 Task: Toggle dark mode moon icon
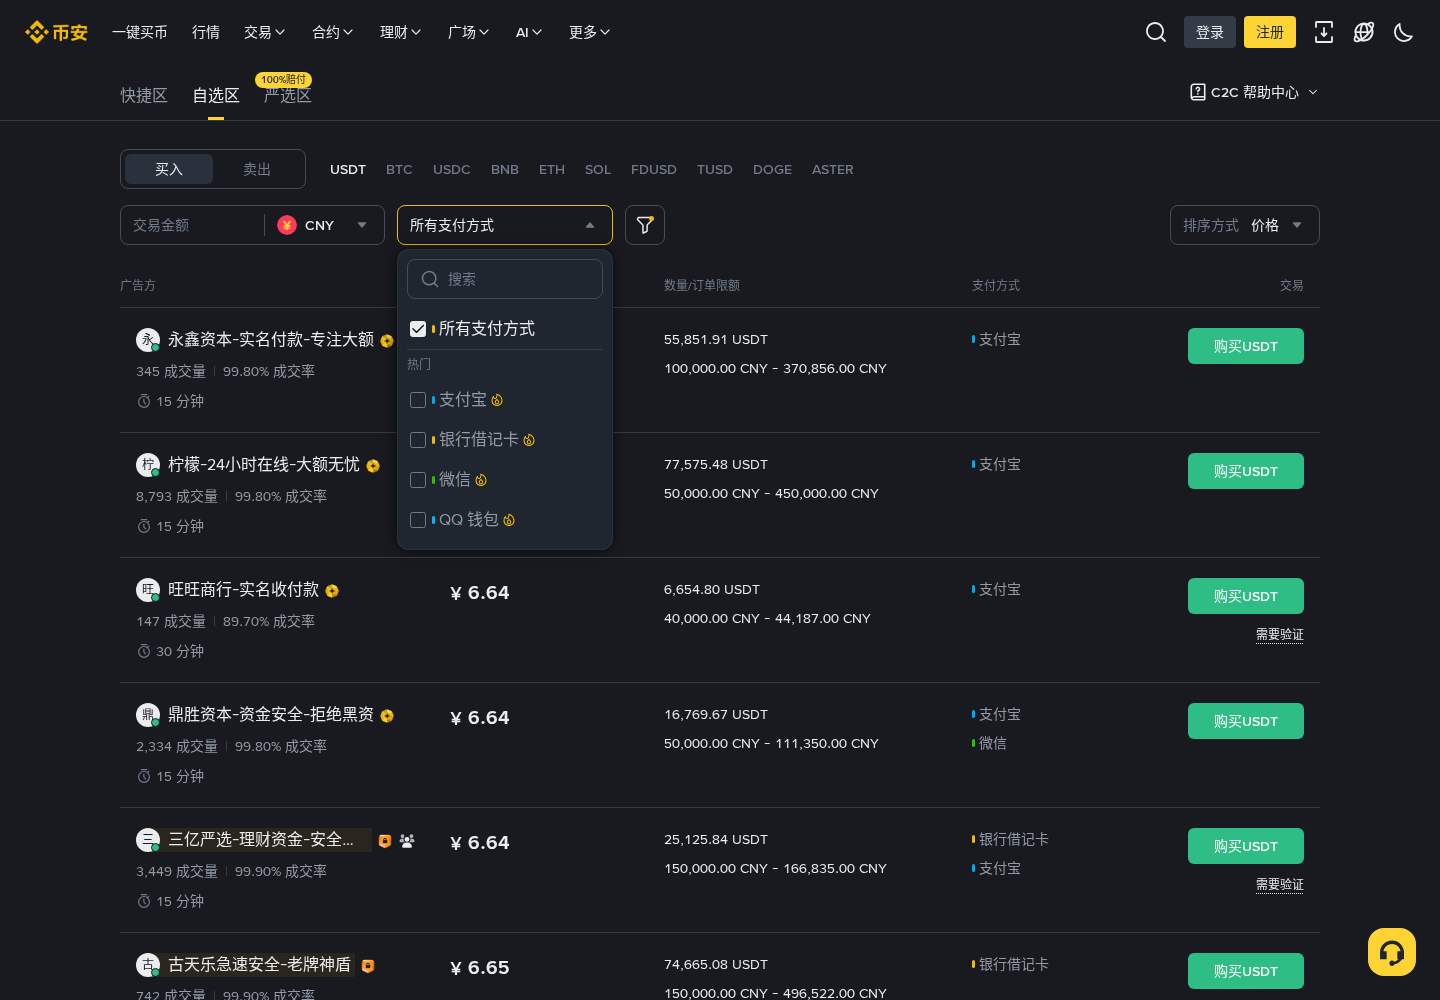pos(1404,32)
